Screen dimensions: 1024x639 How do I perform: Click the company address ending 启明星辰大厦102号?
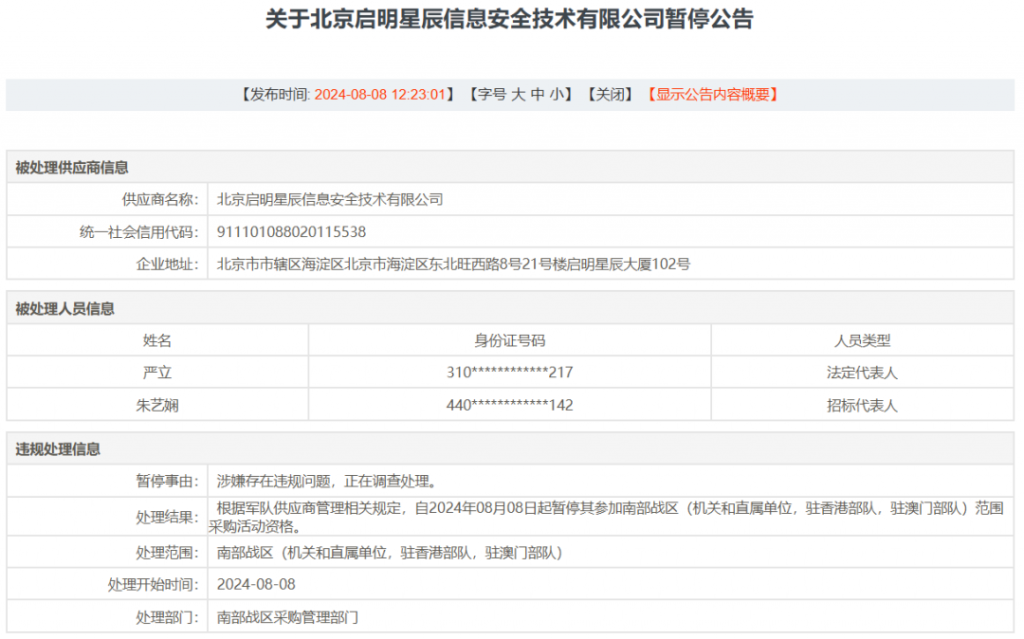(x=453, y=264)
